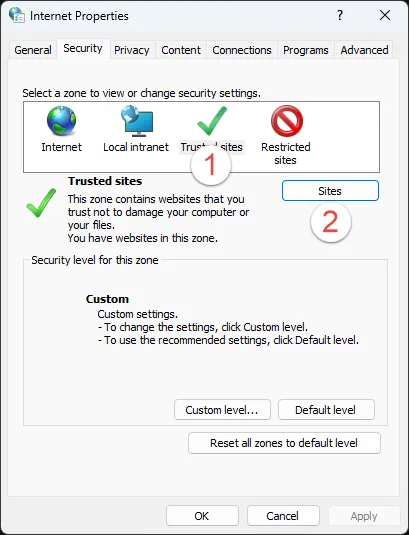The image size is (409, 535).
Task: Select the Internet zone globe icon
Action: tap(61, 121)
